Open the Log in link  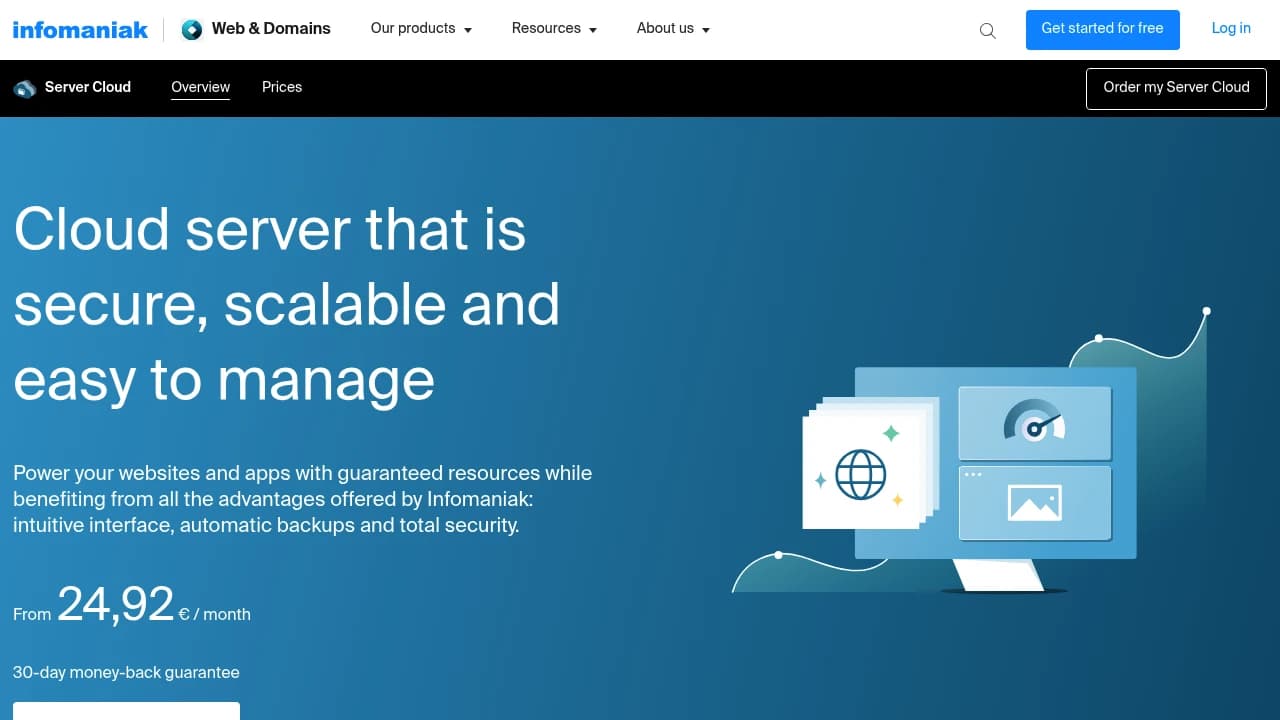pyautogui.click(x=1231, y=29)
